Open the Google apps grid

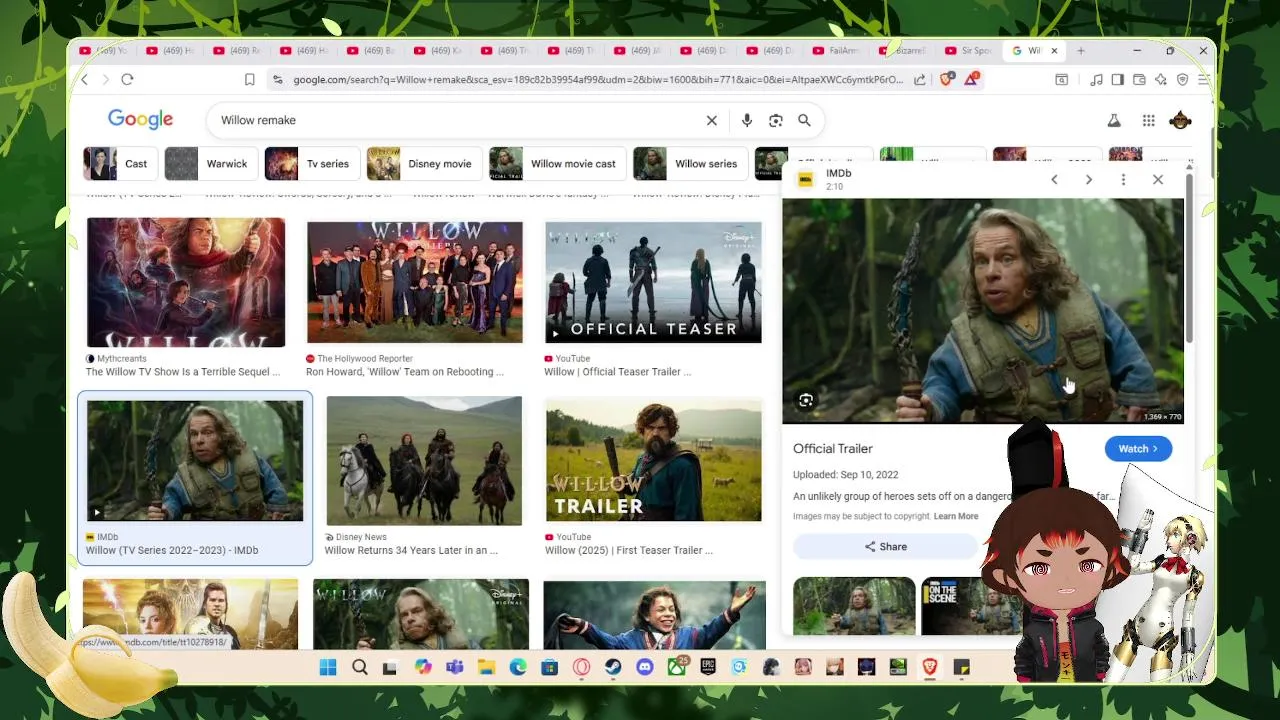[1149, 120]
